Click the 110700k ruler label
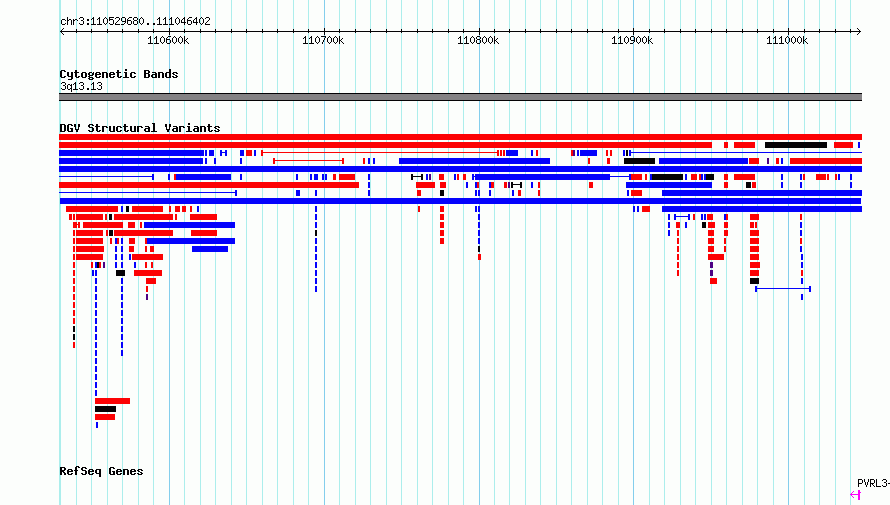The height and width of the screenshot is (505, 890). pos(323,40)
